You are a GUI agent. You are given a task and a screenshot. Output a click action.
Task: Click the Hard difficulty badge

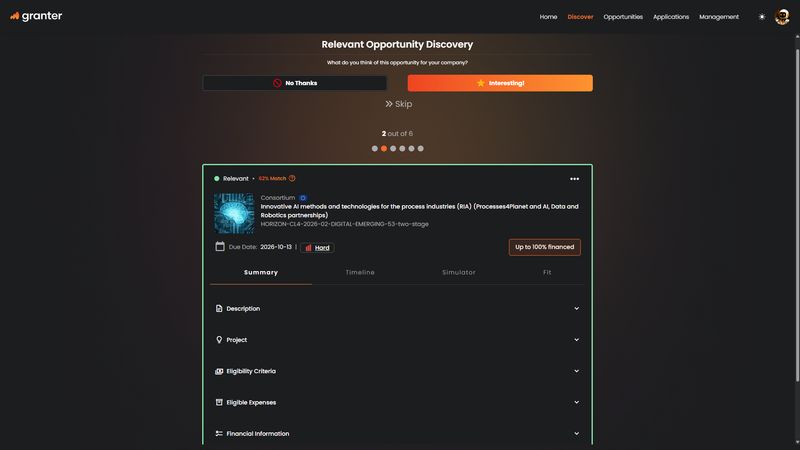click(317, 247)
